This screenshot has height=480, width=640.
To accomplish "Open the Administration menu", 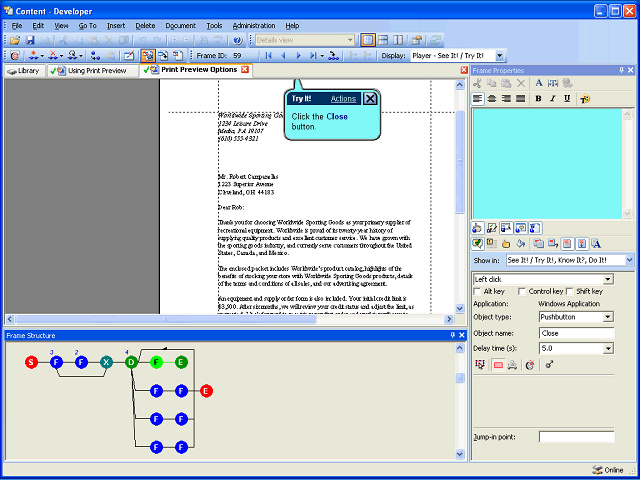I will pyautogui.click(x=254, y=26).
